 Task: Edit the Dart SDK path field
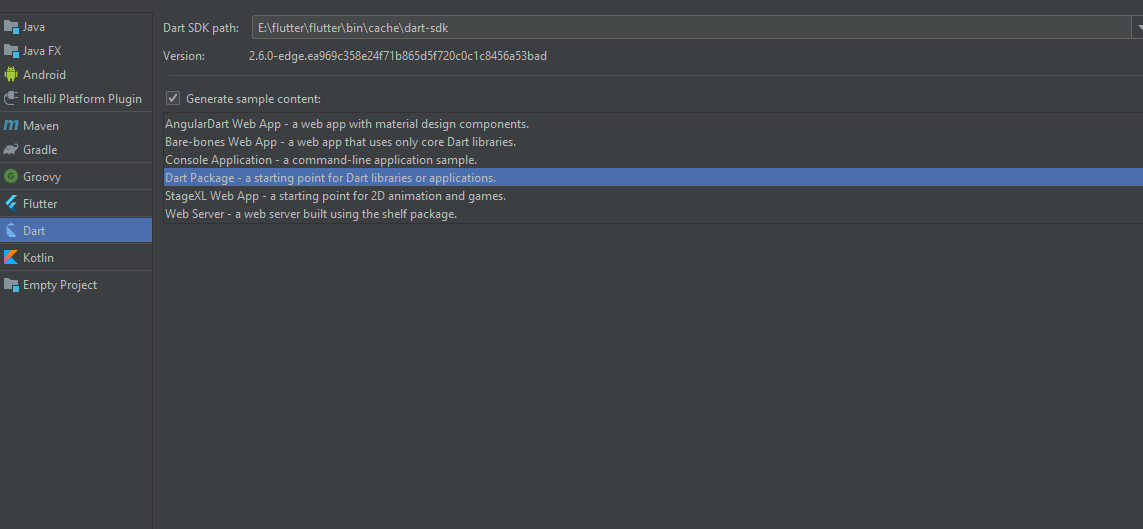tap(691, 28)
